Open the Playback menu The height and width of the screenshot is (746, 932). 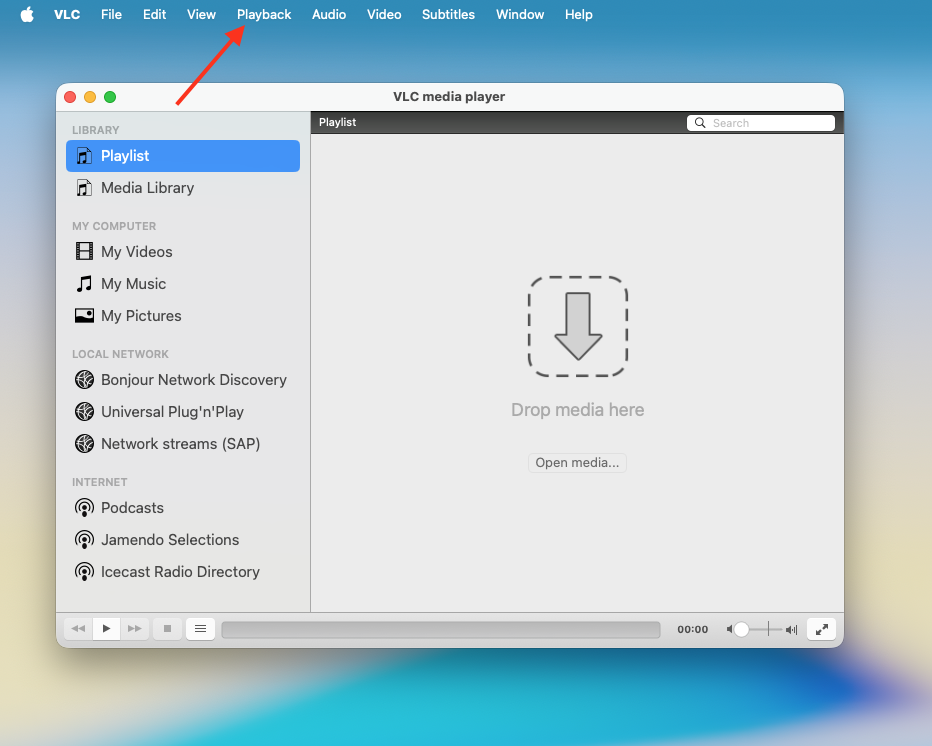pyautogui.click(x=263, y=14)
